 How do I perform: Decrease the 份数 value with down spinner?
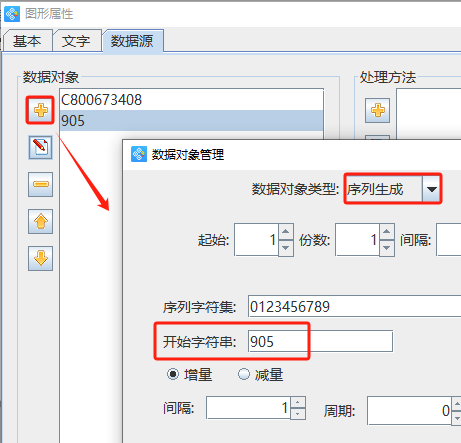387,248
